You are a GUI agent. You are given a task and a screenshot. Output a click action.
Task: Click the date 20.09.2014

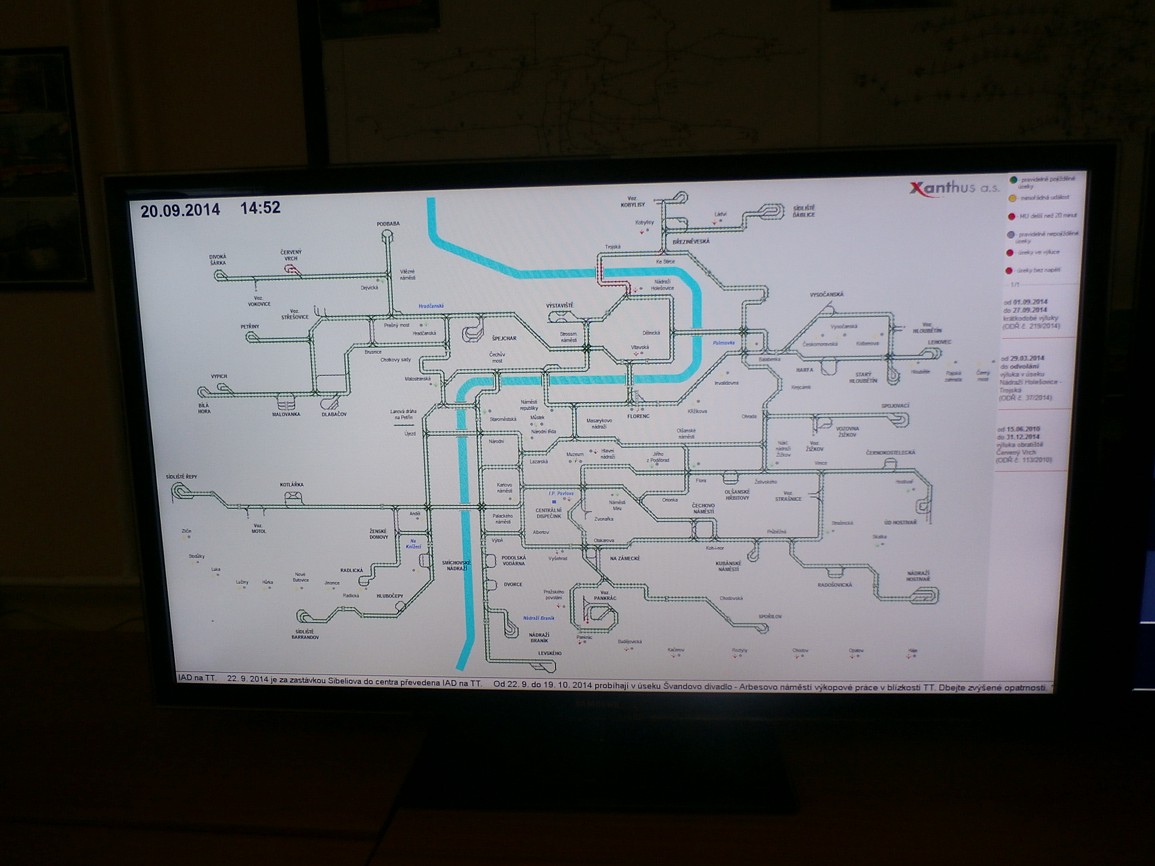(180, 210)
